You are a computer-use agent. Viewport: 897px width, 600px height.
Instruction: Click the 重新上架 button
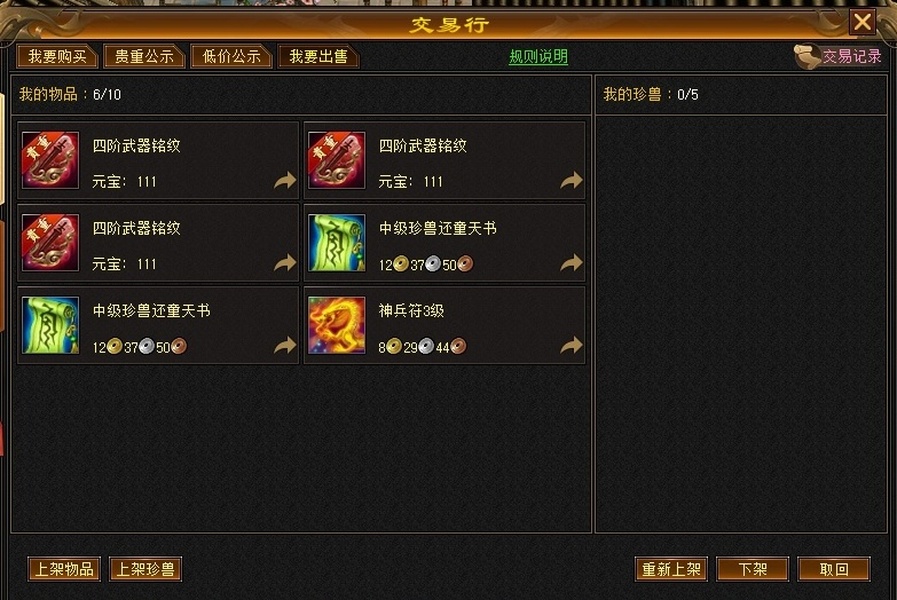pyautogui.click(x=671, y=569)
